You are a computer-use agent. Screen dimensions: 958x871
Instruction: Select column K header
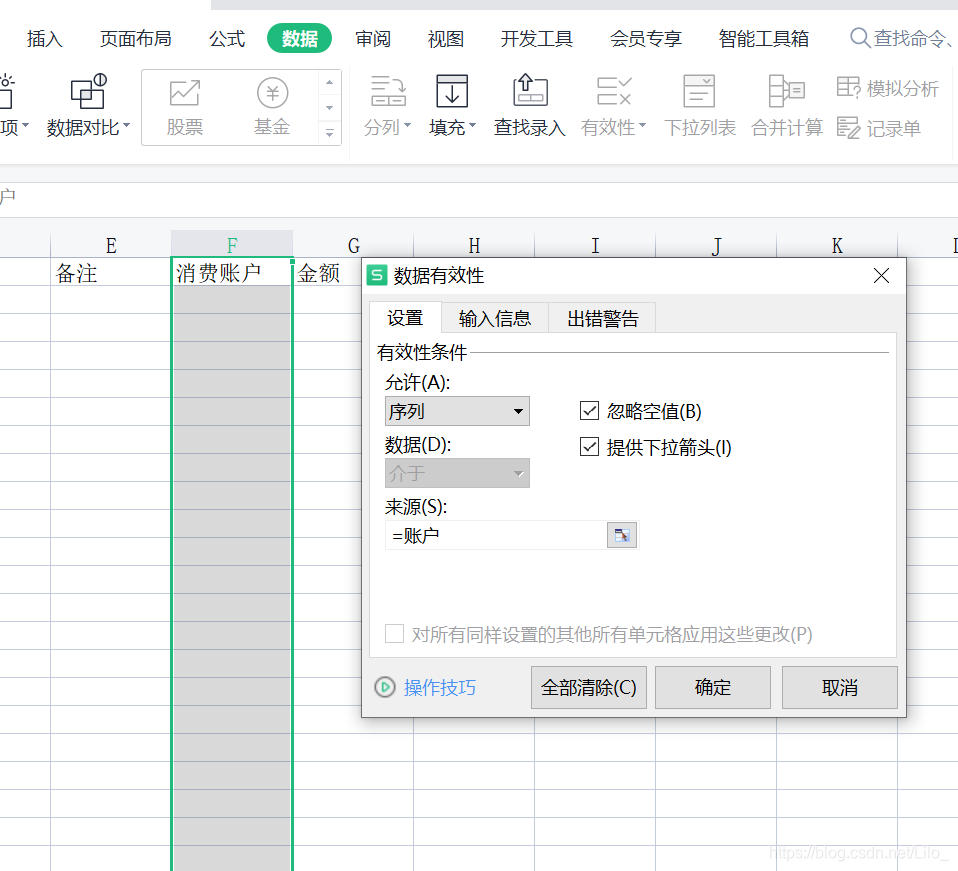837,244
